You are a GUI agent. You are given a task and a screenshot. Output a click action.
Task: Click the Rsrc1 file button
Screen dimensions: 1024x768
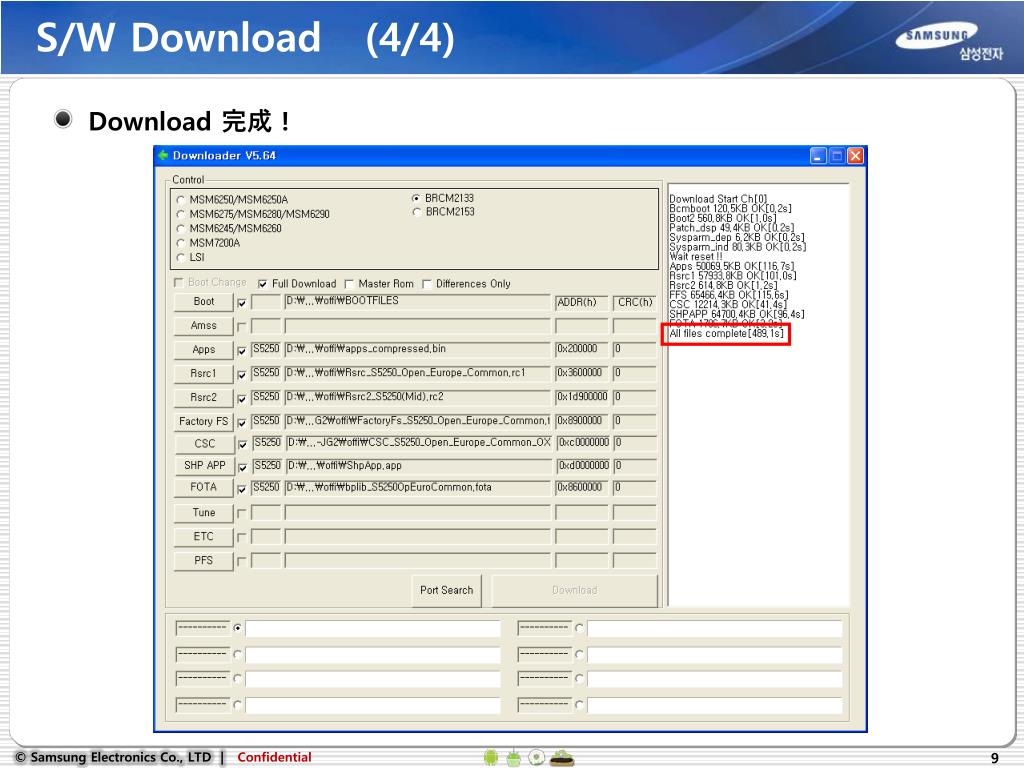tap(203, 374)
